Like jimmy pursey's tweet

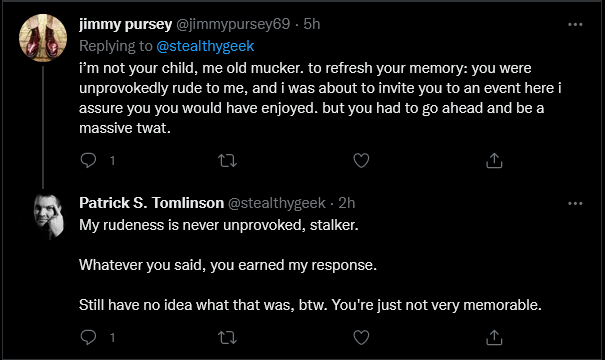click(x=361, y=161)
